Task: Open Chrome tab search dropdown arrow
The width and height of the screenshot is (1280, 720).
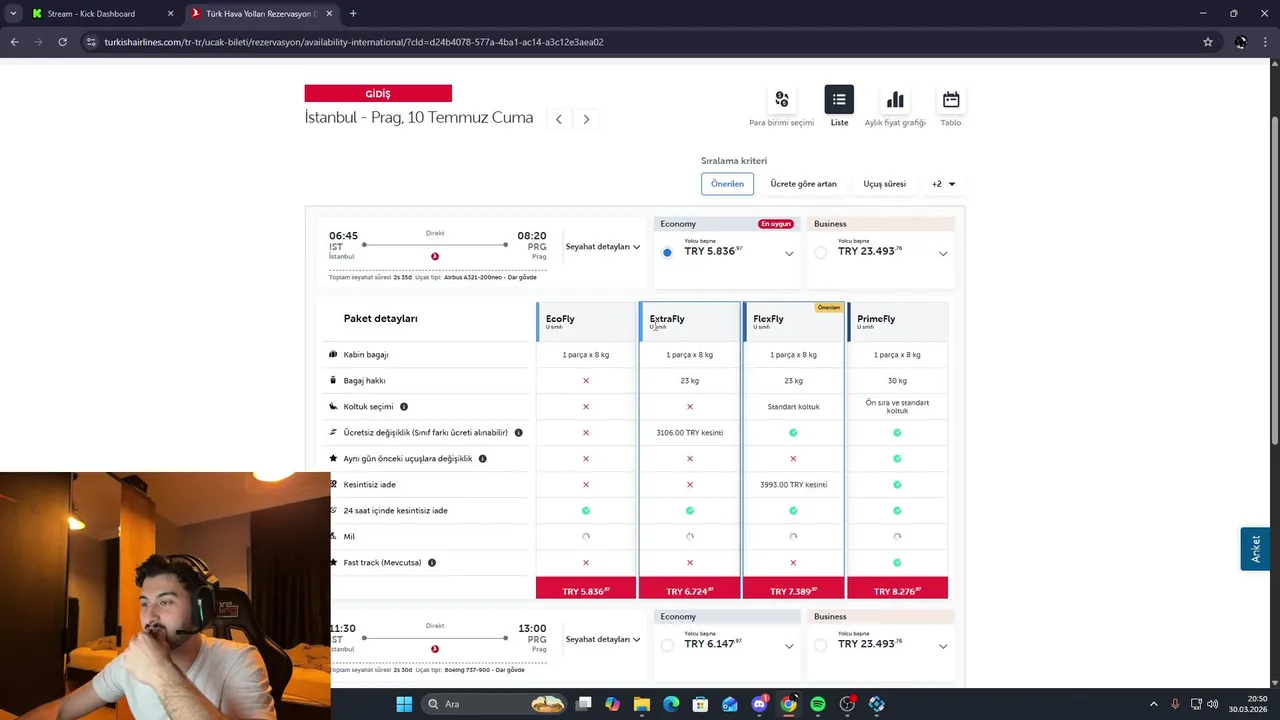Action: (x=13, y=14)
